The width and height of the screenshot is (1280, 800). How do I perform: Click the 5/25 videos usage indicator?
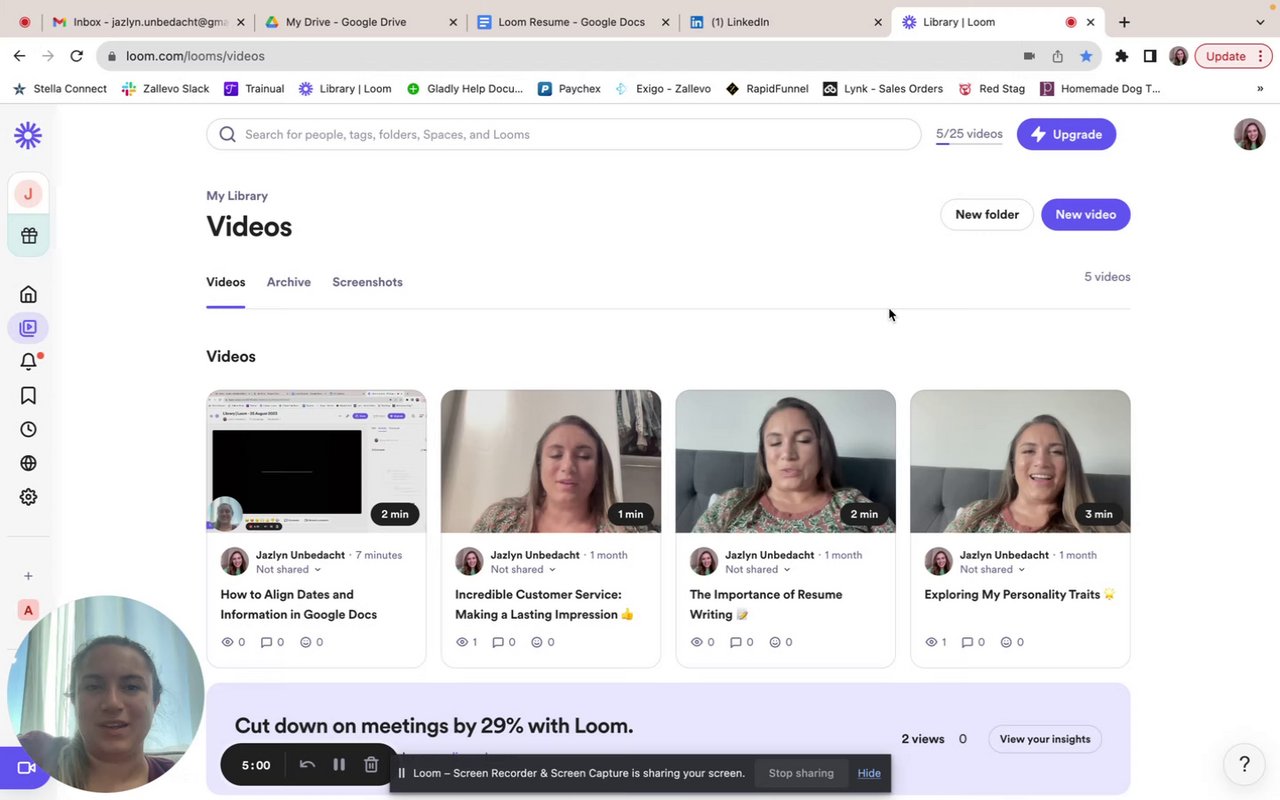(969, 134)
